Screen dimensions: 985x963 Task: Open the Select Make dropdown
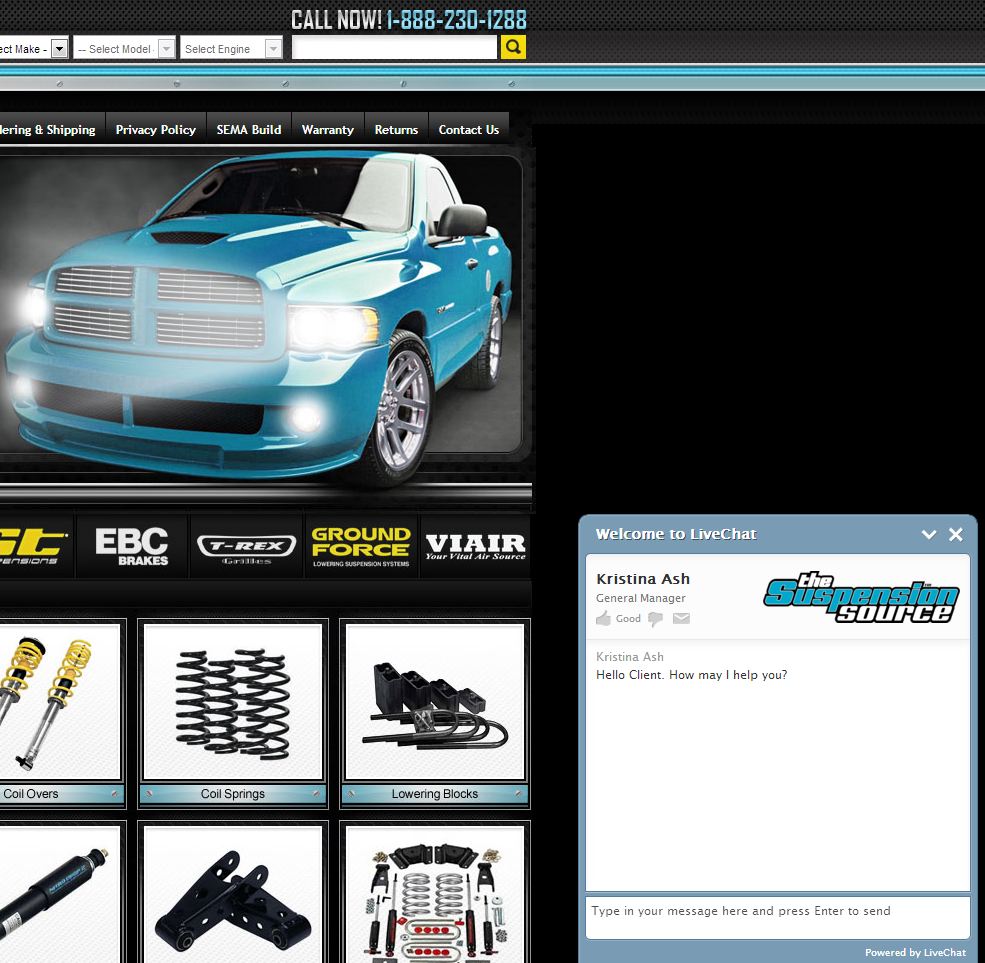(33, 48)
